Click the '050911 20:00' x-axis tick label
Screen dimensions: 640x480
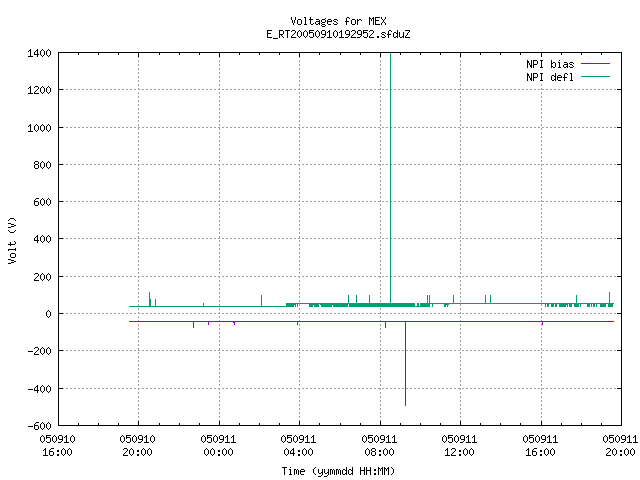pyautogui.click(x=620, y=445)
